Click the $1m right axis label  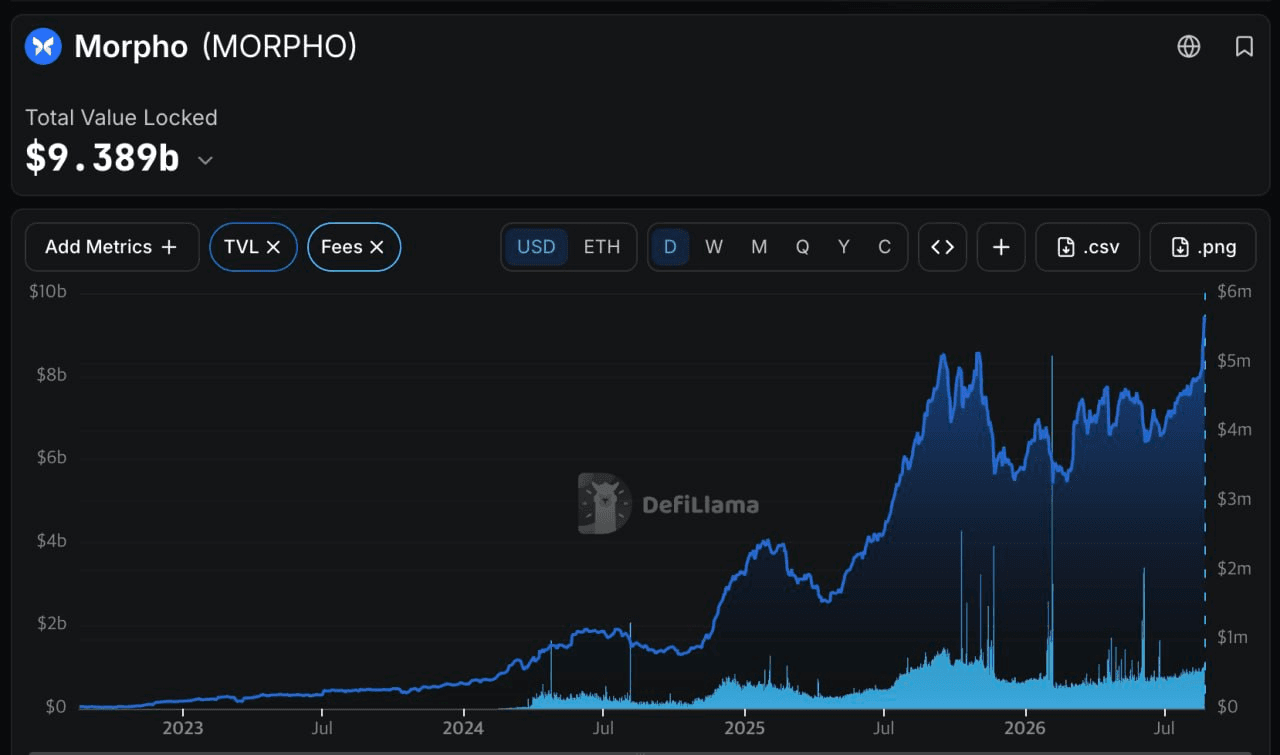[1234, 638]
